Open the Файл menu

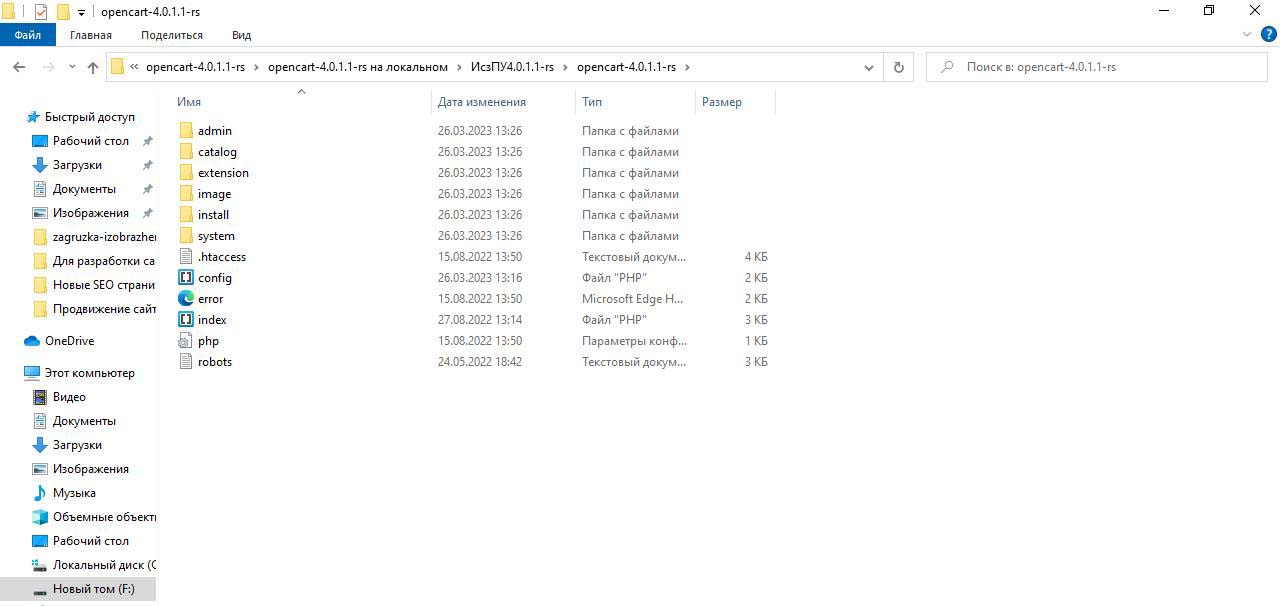tap(28, 35)
